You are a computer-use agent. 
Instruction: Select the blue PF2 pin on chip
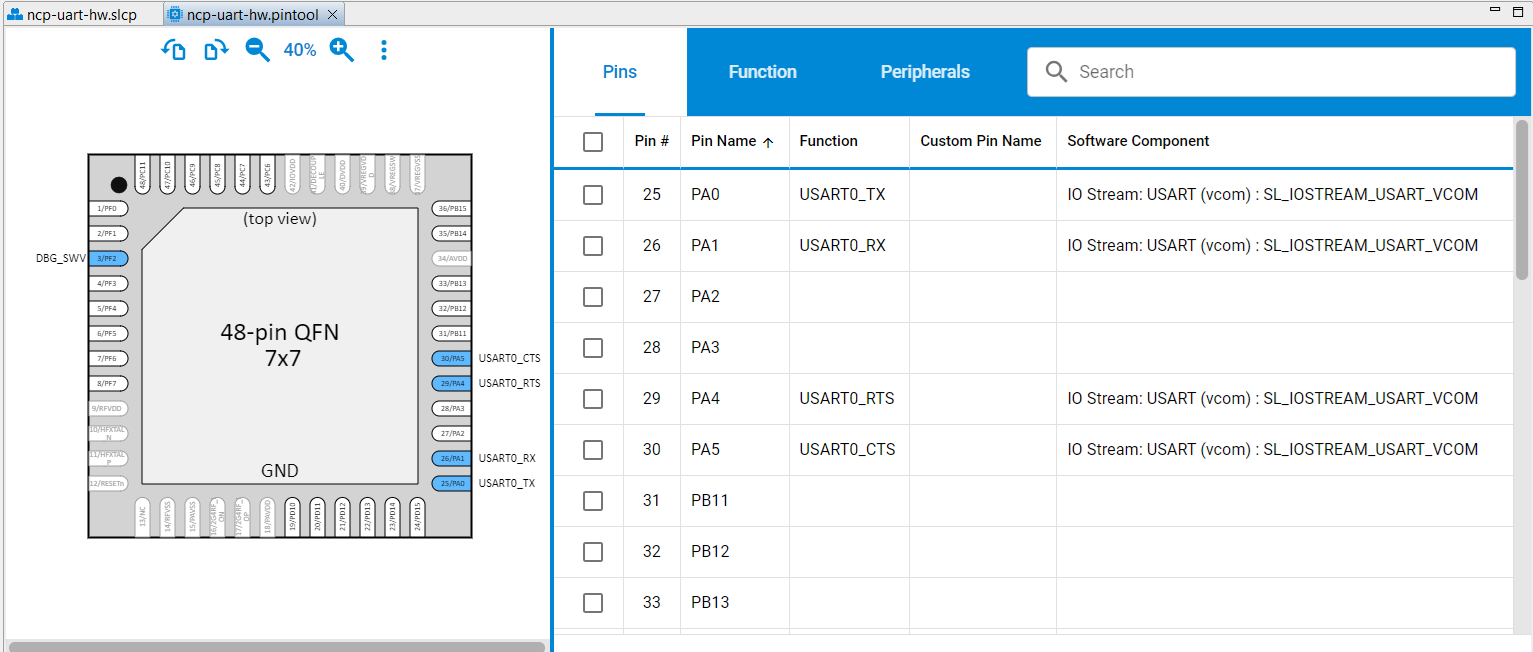(x=108, y=258)
